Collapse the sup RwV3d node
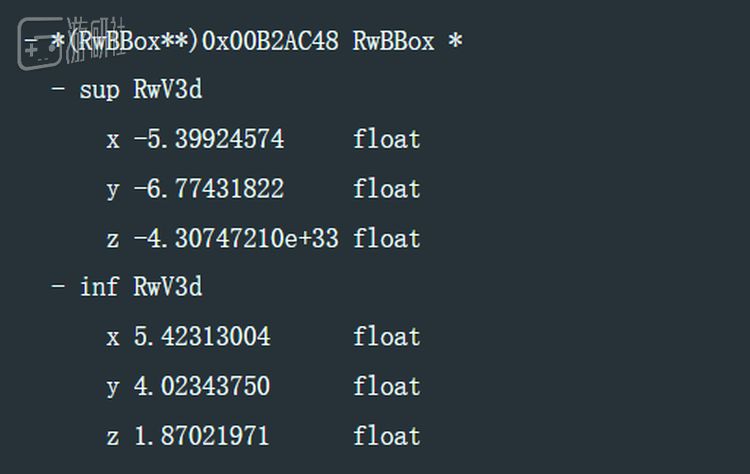This screenshot has width=750, height=474. click(58, 88)
